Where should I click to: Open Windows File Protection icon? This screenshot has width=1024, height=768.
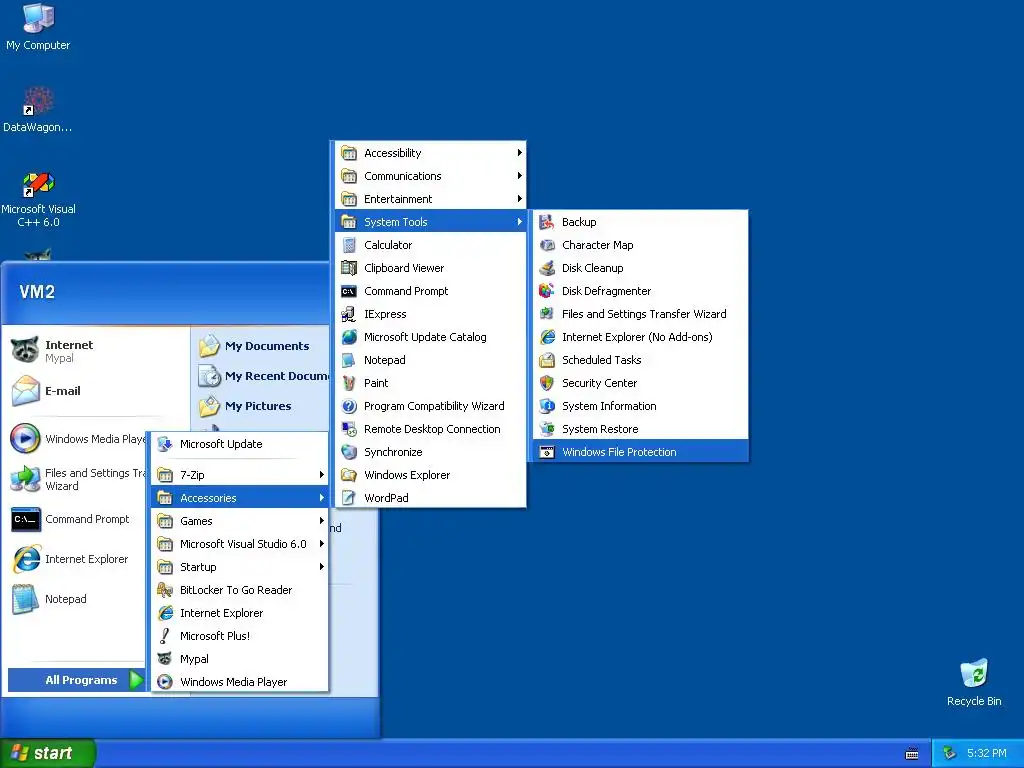[x=547, y=452]
